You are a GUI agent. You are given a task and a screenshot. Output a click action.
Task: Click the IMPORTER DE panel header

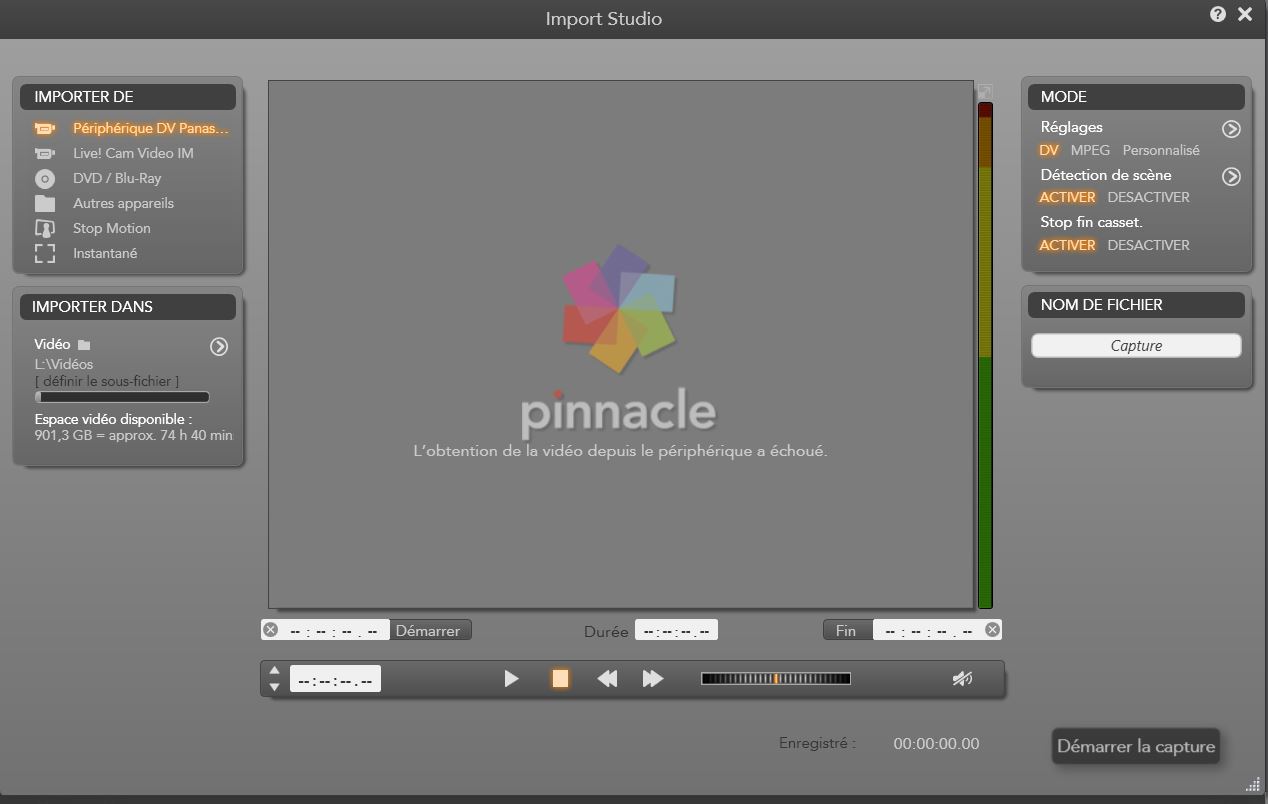click(128, 97)
